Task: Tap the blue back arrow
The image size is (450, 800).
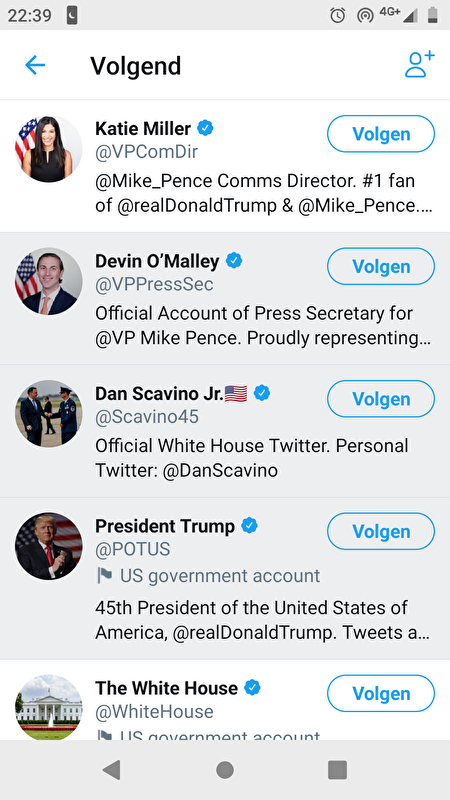Action: coord(35,65)
